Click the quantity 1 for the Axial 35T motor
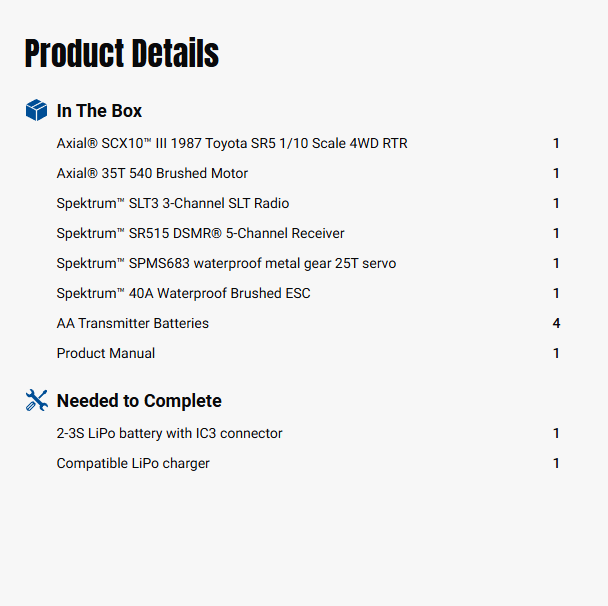608x606 pixels. pos(556,174)
